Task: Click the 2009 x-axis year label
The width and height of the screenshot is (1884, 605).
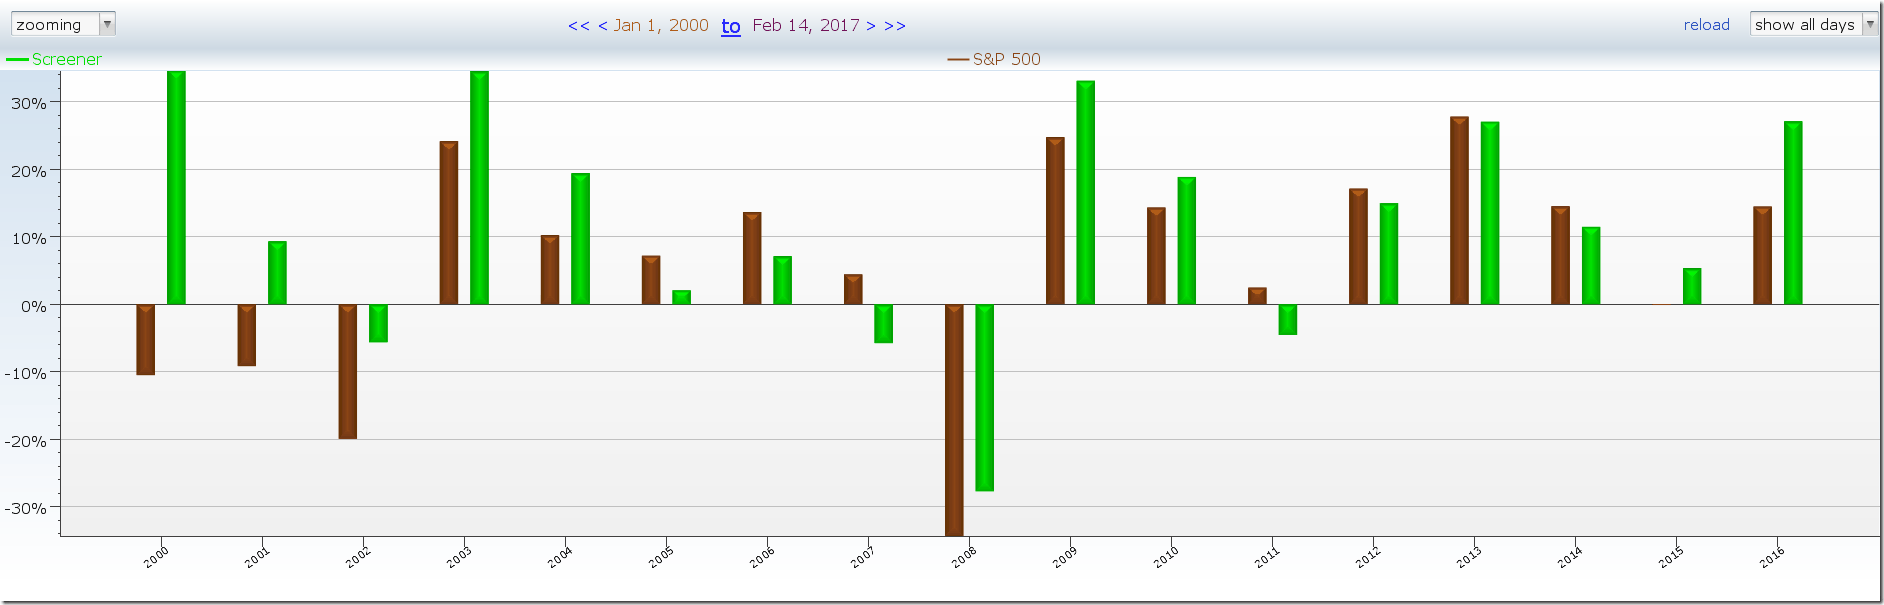Action: point(1065,557)
